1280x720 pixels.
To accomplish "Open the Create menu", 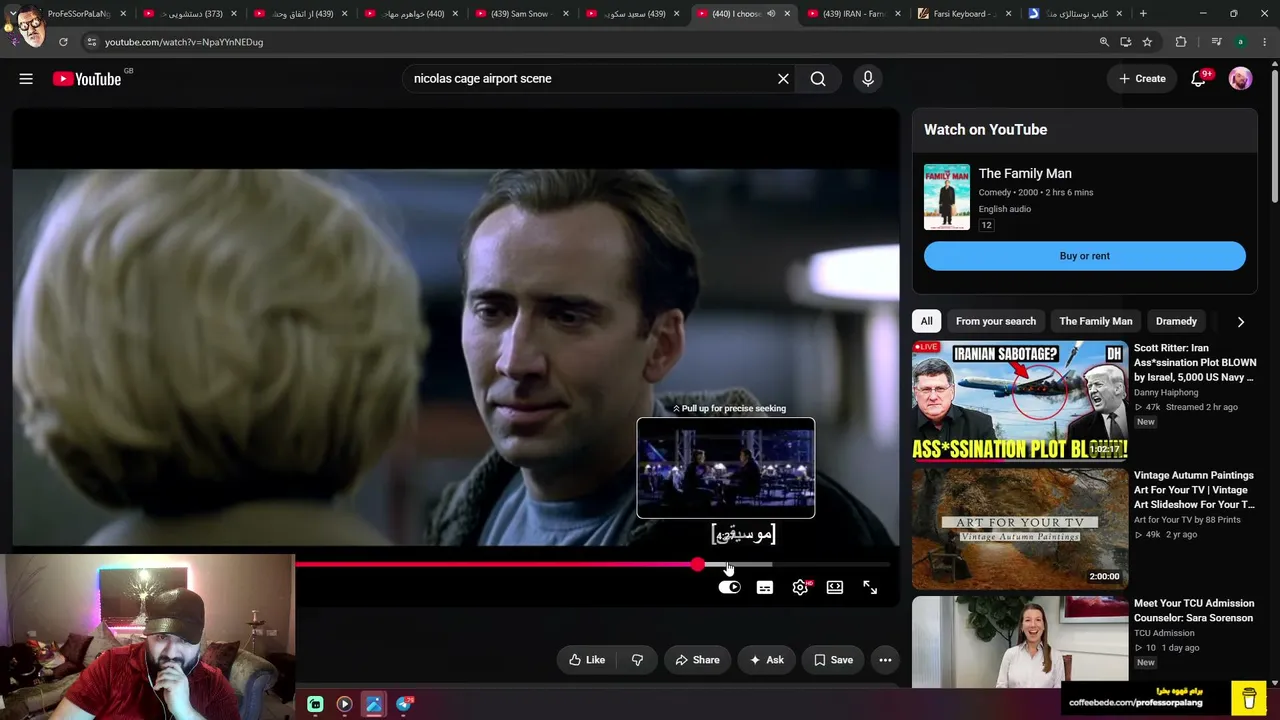I will coord(1142,79).
